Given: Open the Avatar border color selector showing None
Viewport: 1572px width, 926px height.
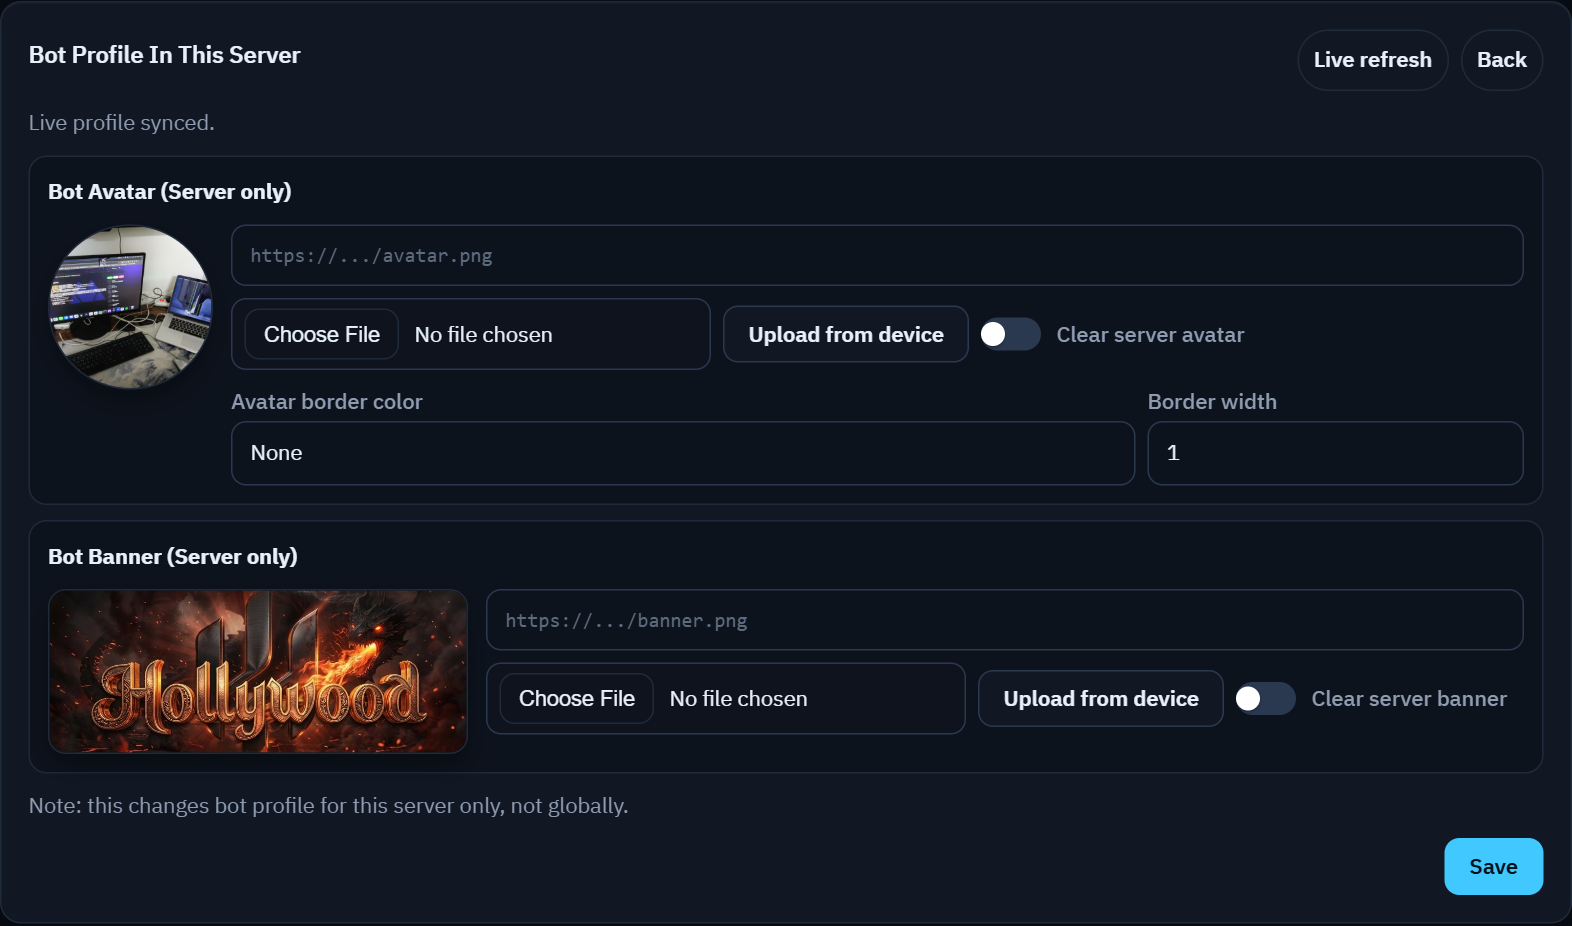Looking at the screenshot, I should (x=683, y=453).
